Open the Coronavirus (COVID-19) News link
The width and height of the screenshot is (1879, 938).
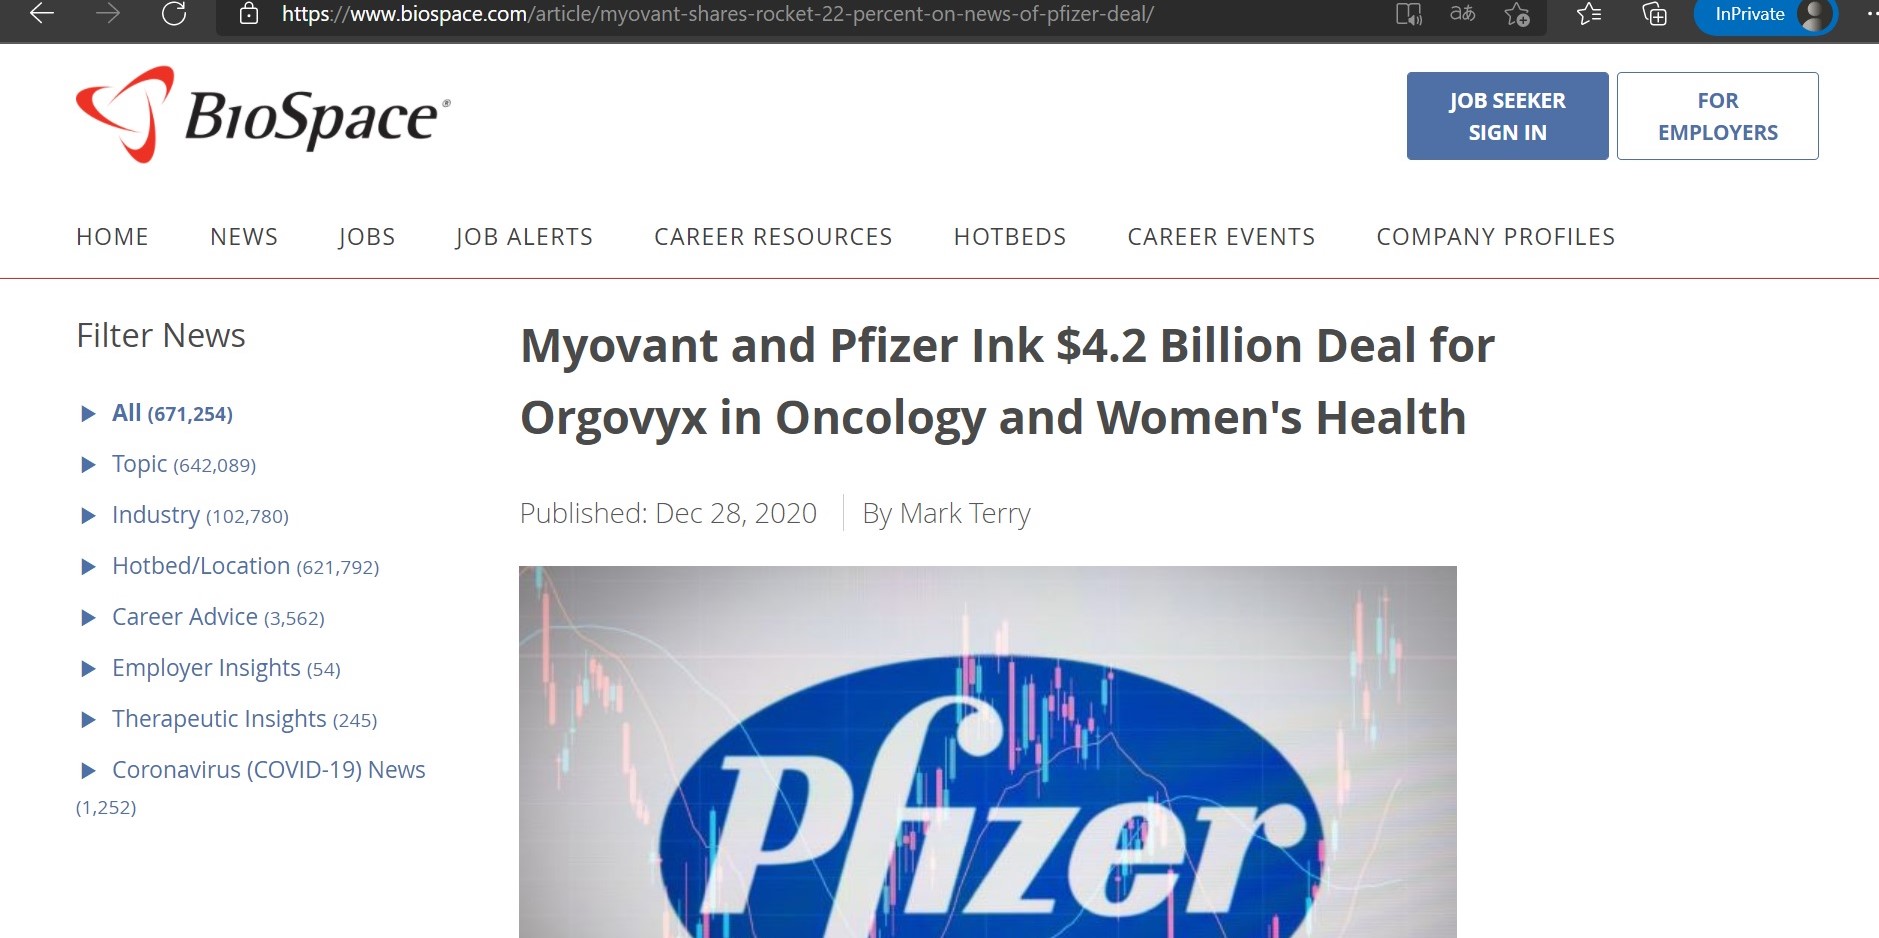point(269,770)
